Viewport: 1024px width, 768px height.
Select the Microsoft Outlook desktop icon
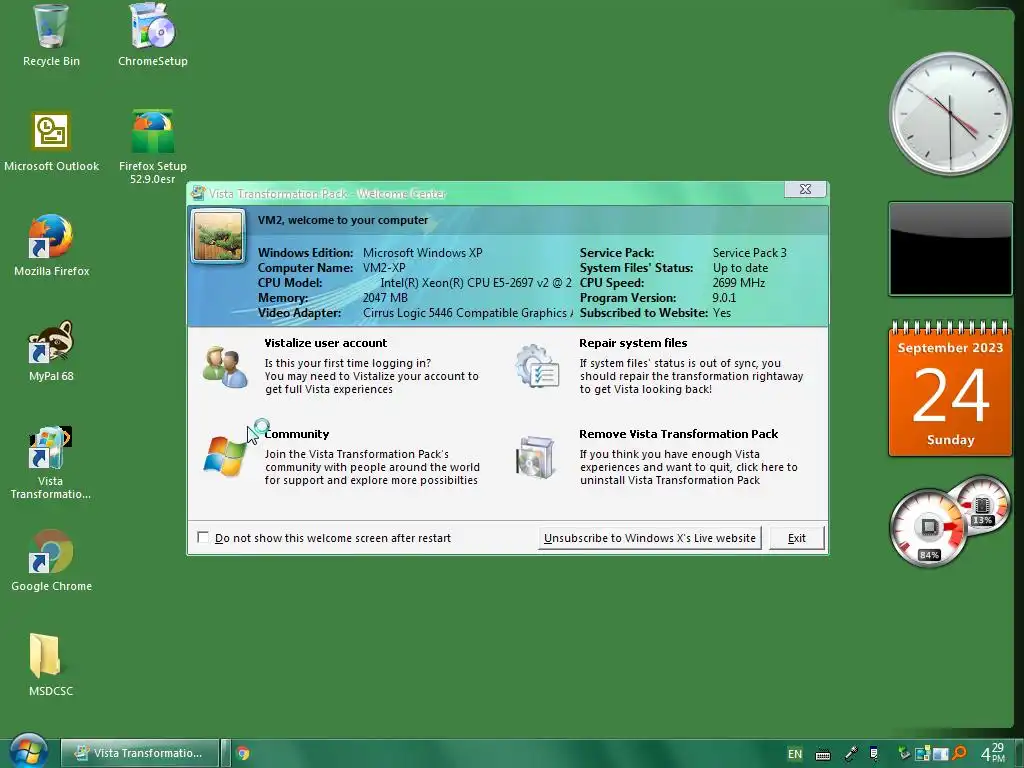click(51, 131)
